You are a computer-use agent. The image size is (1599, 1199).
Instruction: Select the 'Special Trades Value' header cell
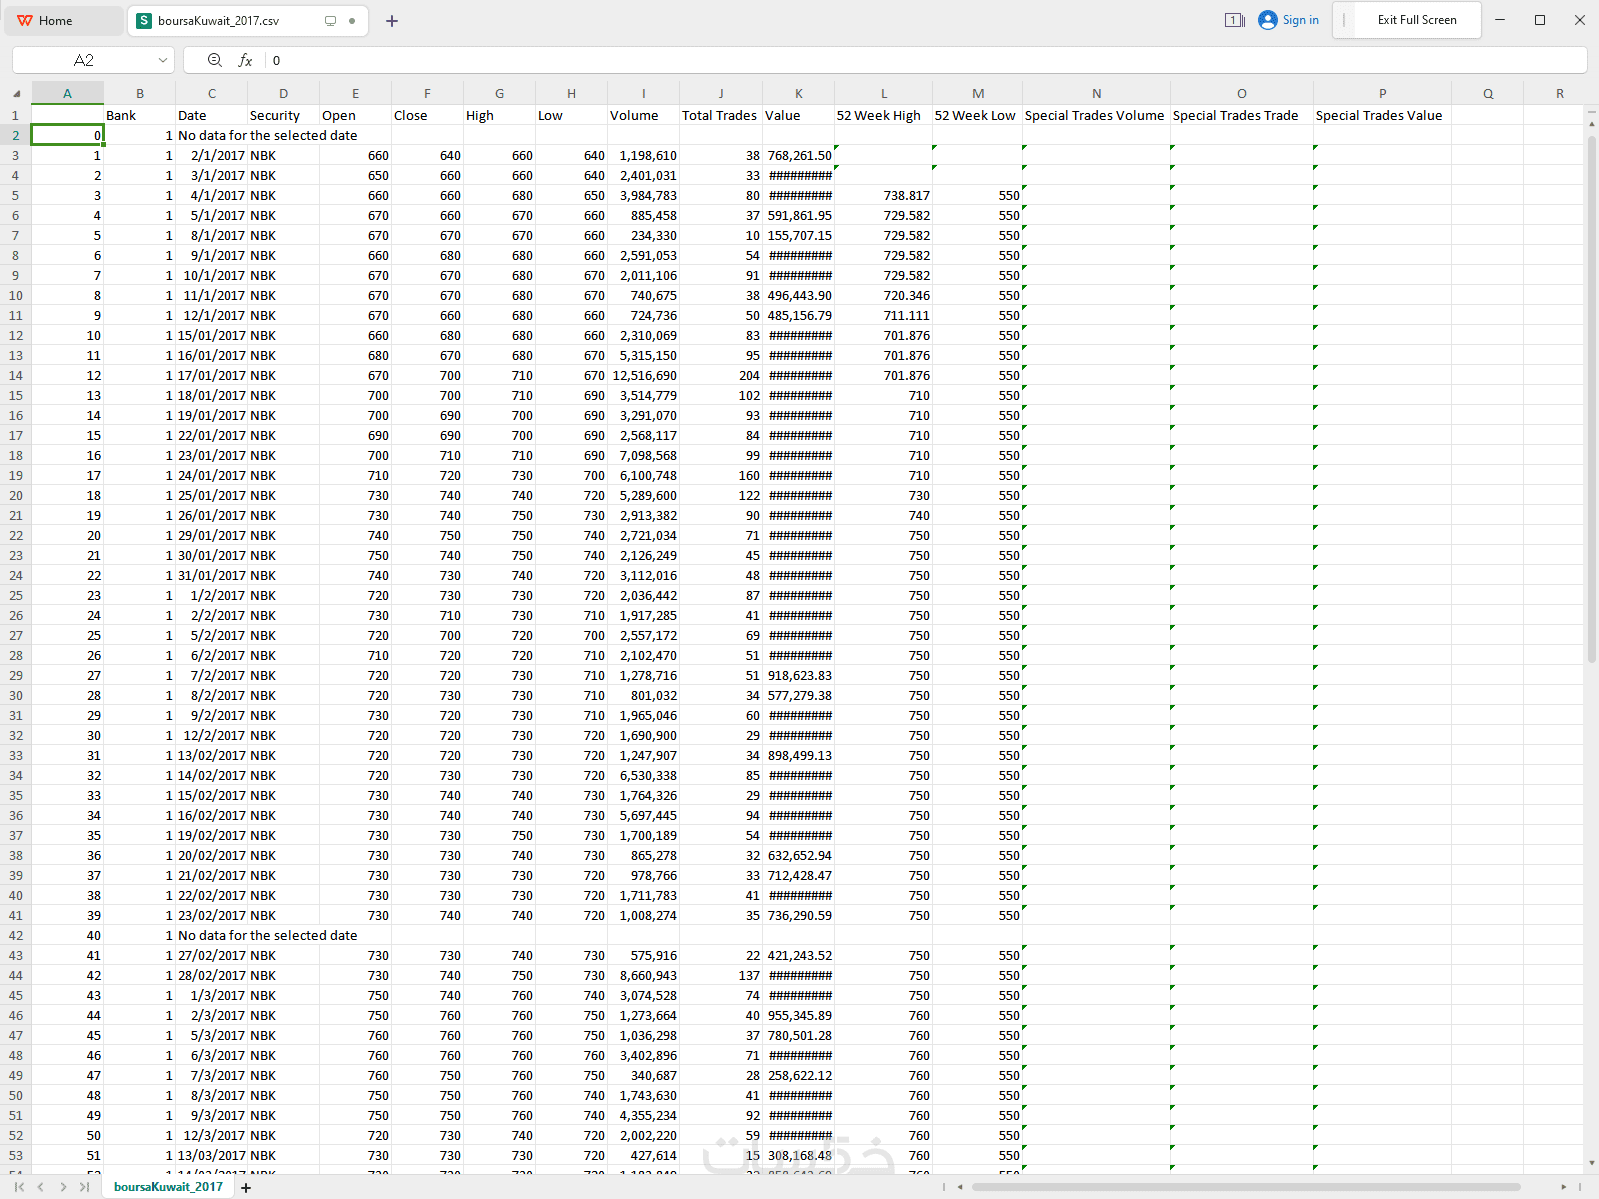[x=1382, y=115]
